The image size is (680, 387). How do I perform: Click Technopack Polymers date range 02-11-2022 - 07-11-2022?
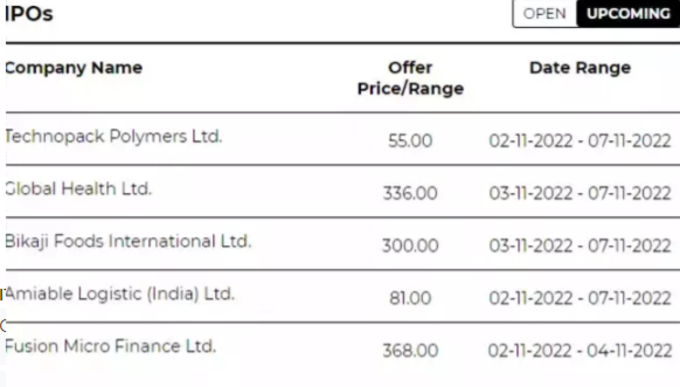click(x=580, y=141)
